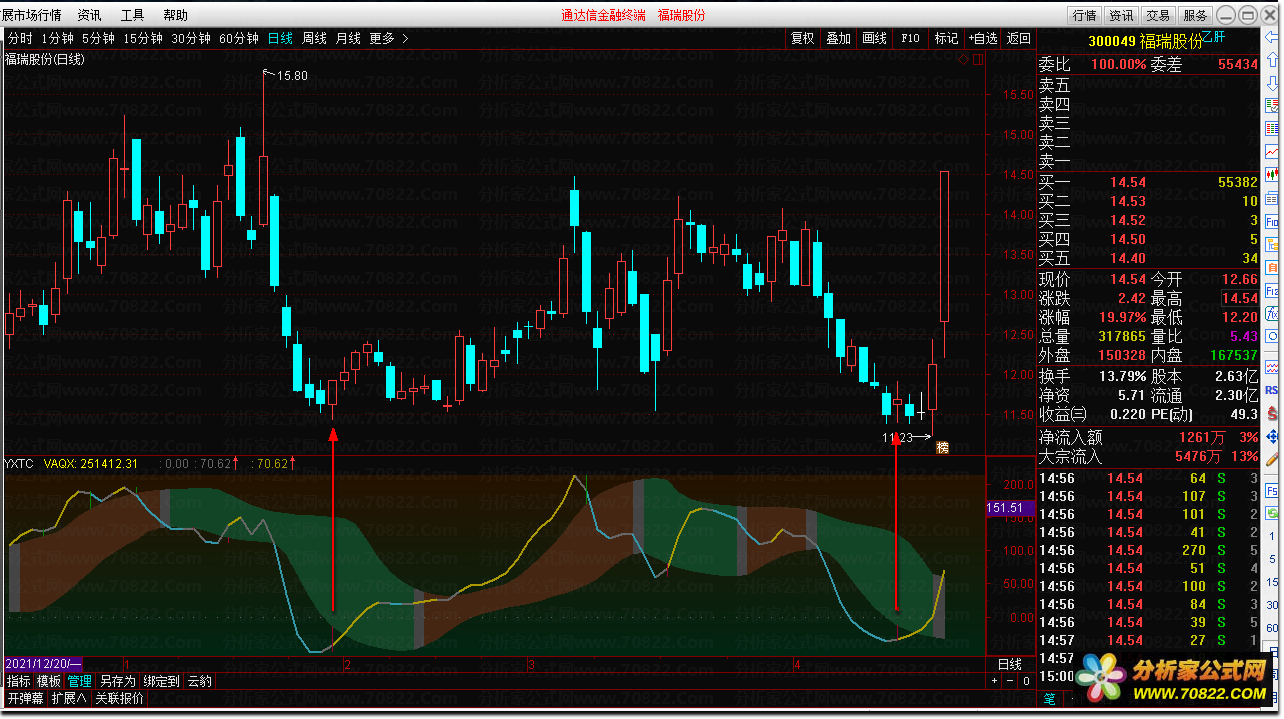The width and height of the screenshot is (1284, 719).
Task: Add stock via +自选 button
Action: (x=982, y=38)
